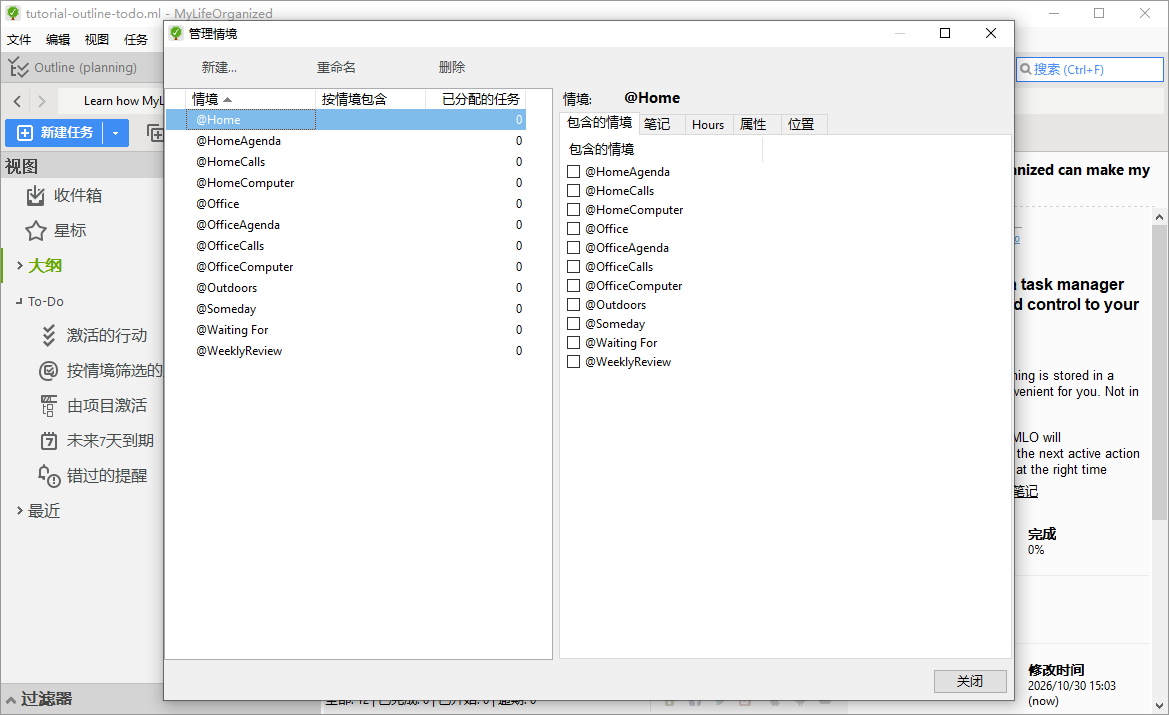Select the @Outdoors context row
Viewport: 1169px width, 715px height.
click(346, 288)
